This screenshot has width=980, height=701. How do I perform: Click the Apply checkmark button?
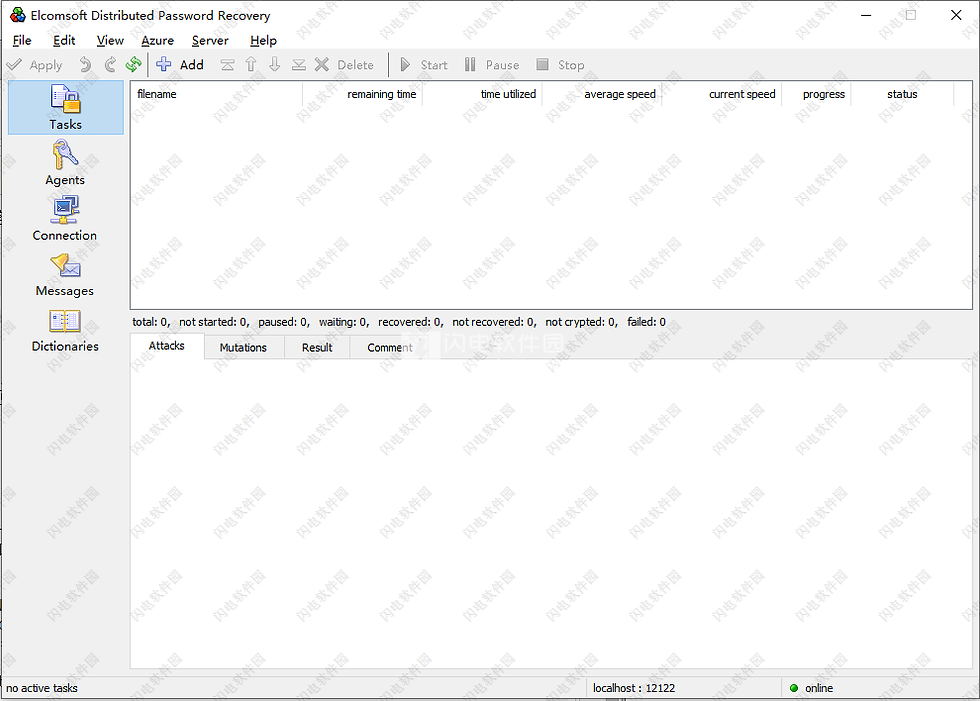(34, 65)
